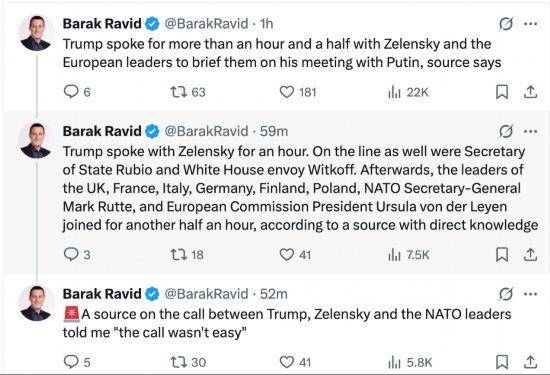
Task: Open Grok explain icon on 59m tweet
Action: (505, 131)
